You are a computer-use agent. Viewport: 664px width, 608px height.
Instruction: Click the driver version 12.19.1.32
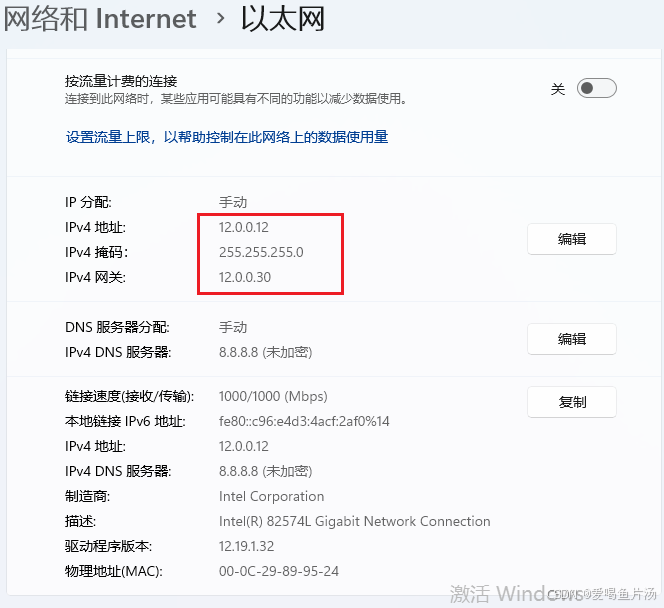[246, 546]
